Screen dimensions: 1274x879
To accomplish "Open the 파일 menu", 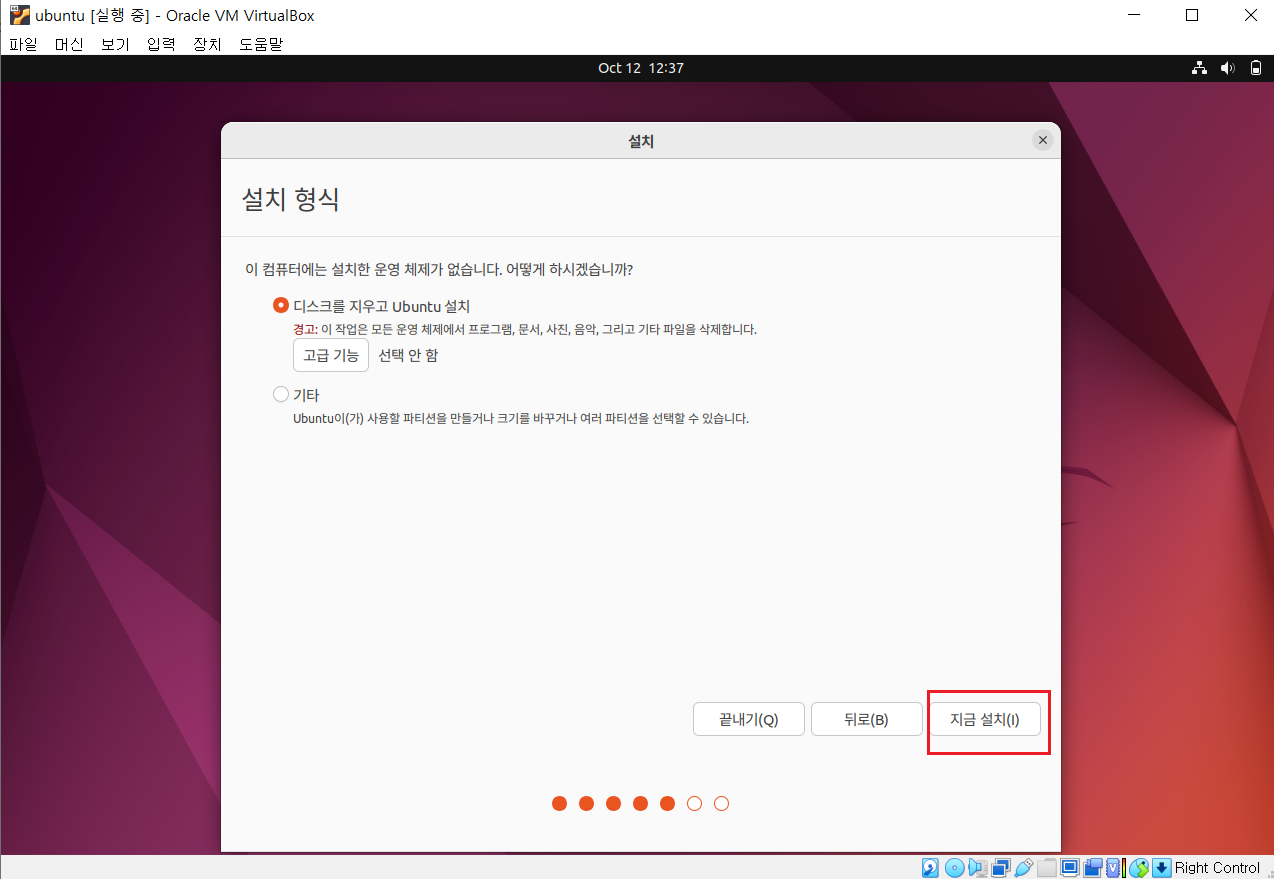I will (x=23, y=44).
